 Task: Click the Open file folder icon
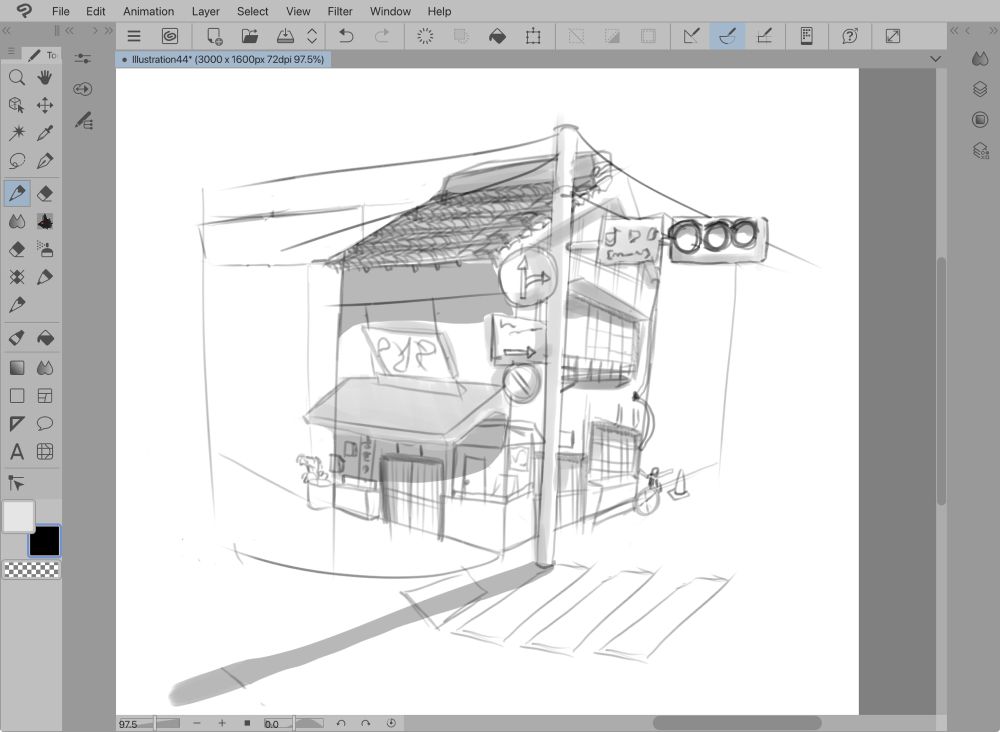[250, 36]
